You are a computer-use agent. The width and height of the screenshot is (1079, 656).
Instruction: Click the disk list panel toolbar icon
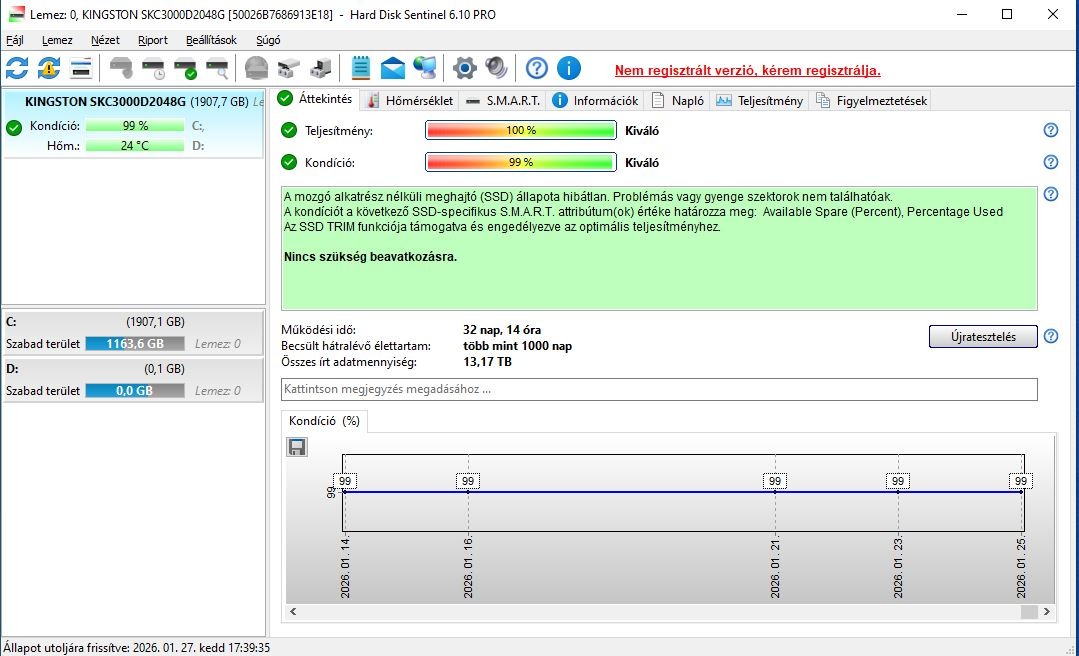81,68
